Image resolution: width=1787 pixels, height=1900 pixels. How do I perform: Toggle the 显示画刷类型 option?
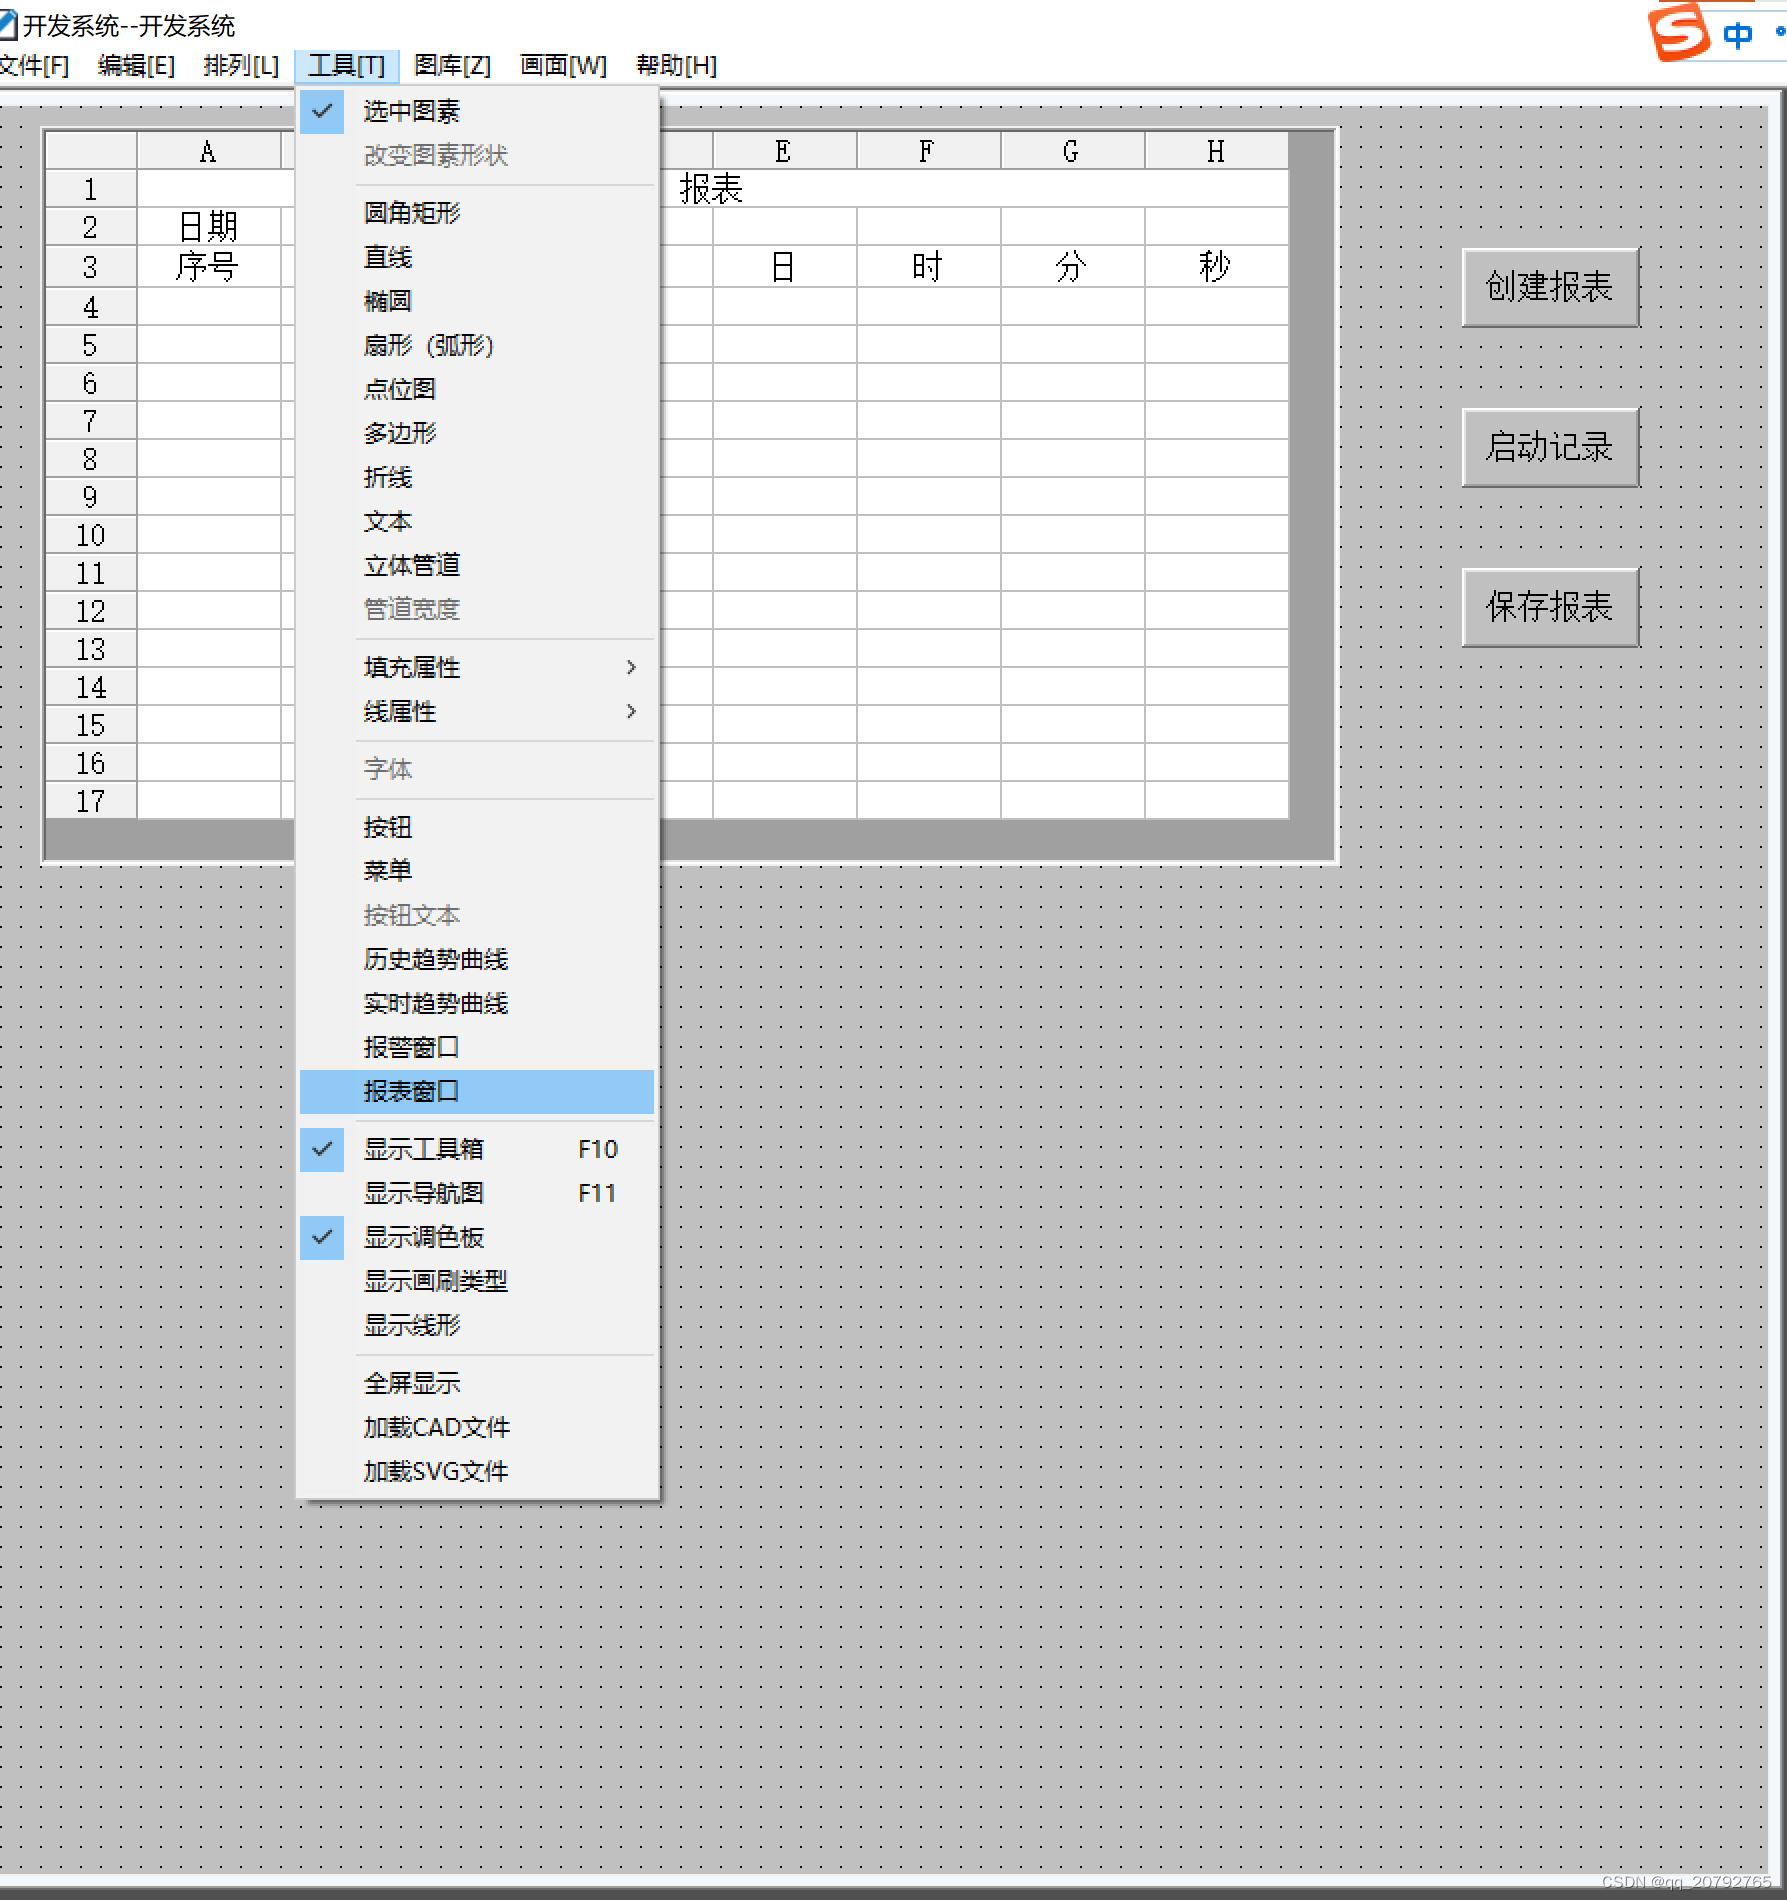coord(477,1281)
